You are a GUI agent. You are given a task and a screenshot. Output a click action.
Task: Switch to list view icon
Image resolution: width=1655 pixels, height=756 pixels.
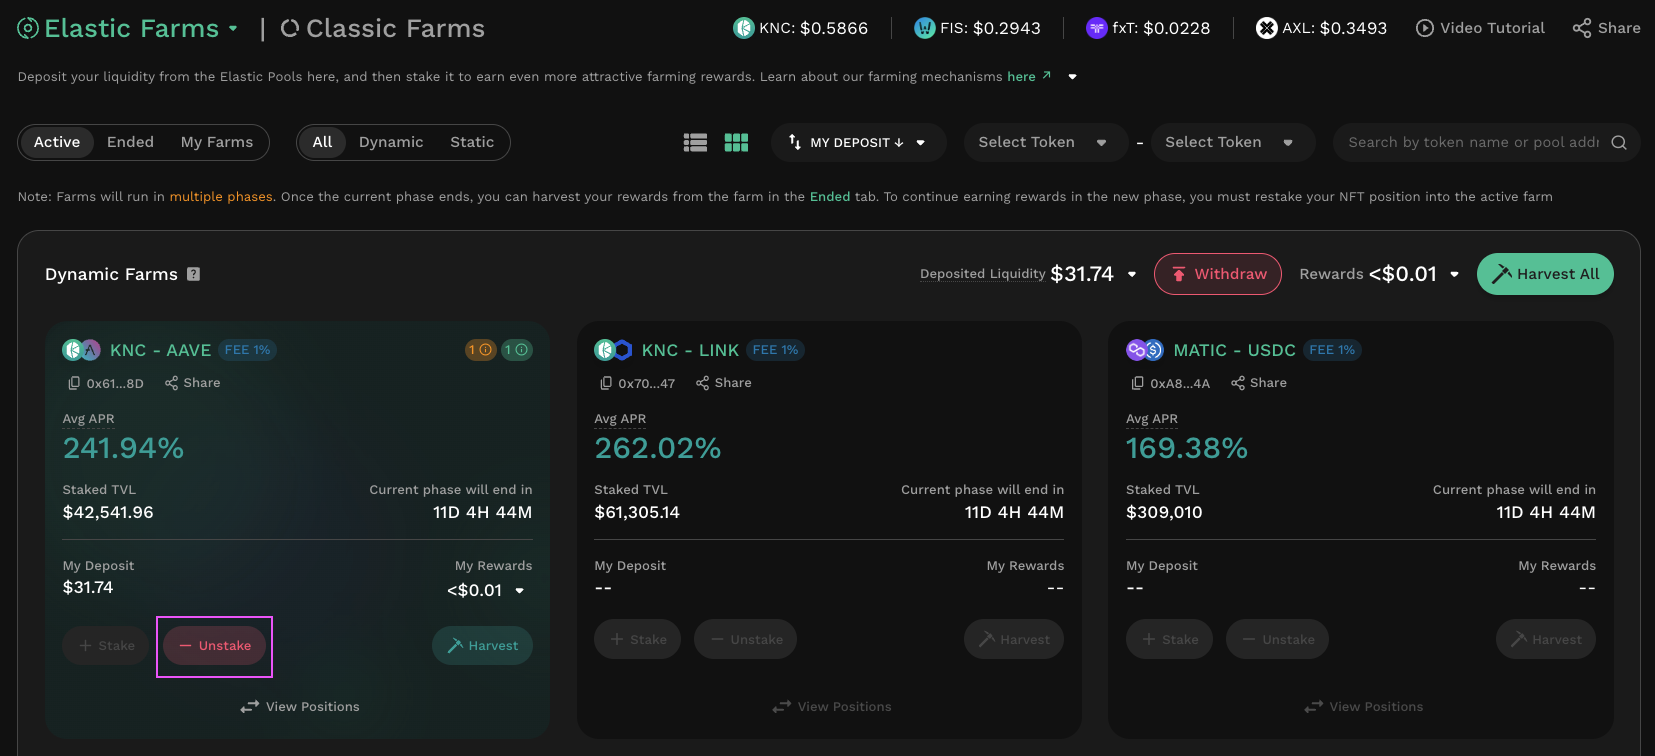pyautogui.click(x=695, y=143)
